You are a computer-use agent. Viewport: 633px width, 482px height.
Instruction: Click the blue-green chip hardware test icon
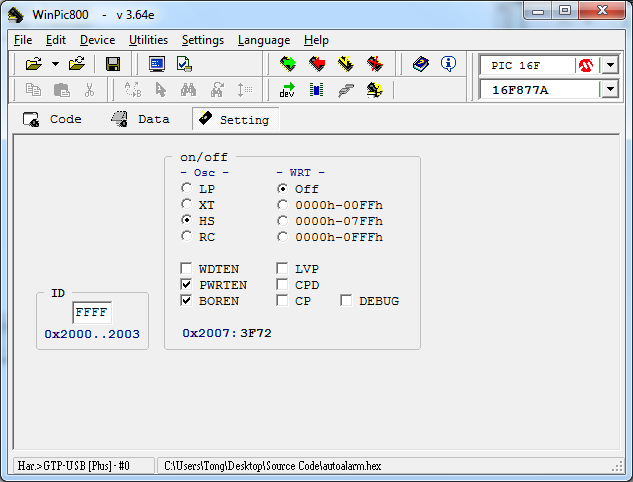(x=316, y=90)
